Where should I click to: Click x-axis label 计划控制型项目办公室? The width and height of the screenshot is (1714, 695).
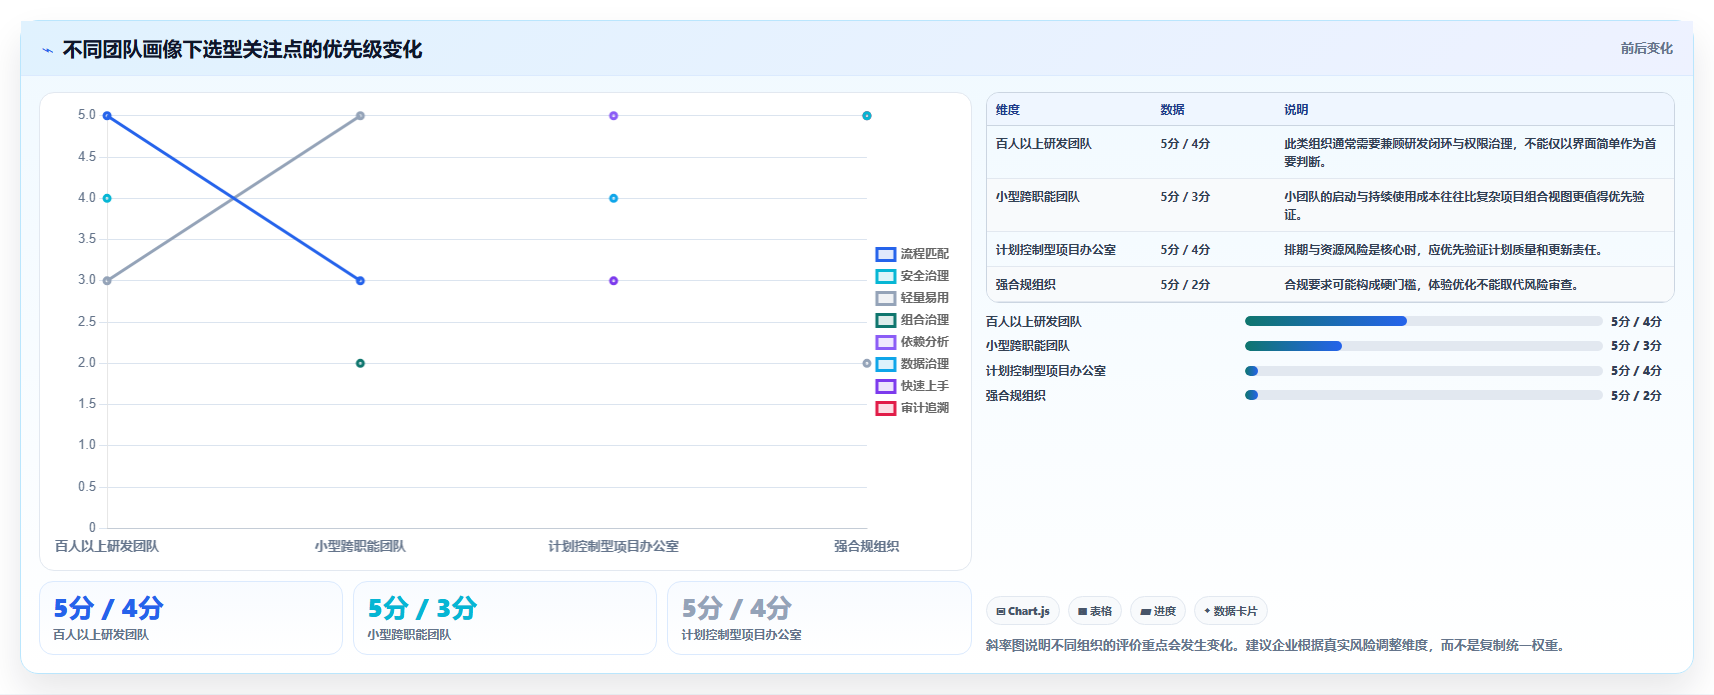point(613,546)
